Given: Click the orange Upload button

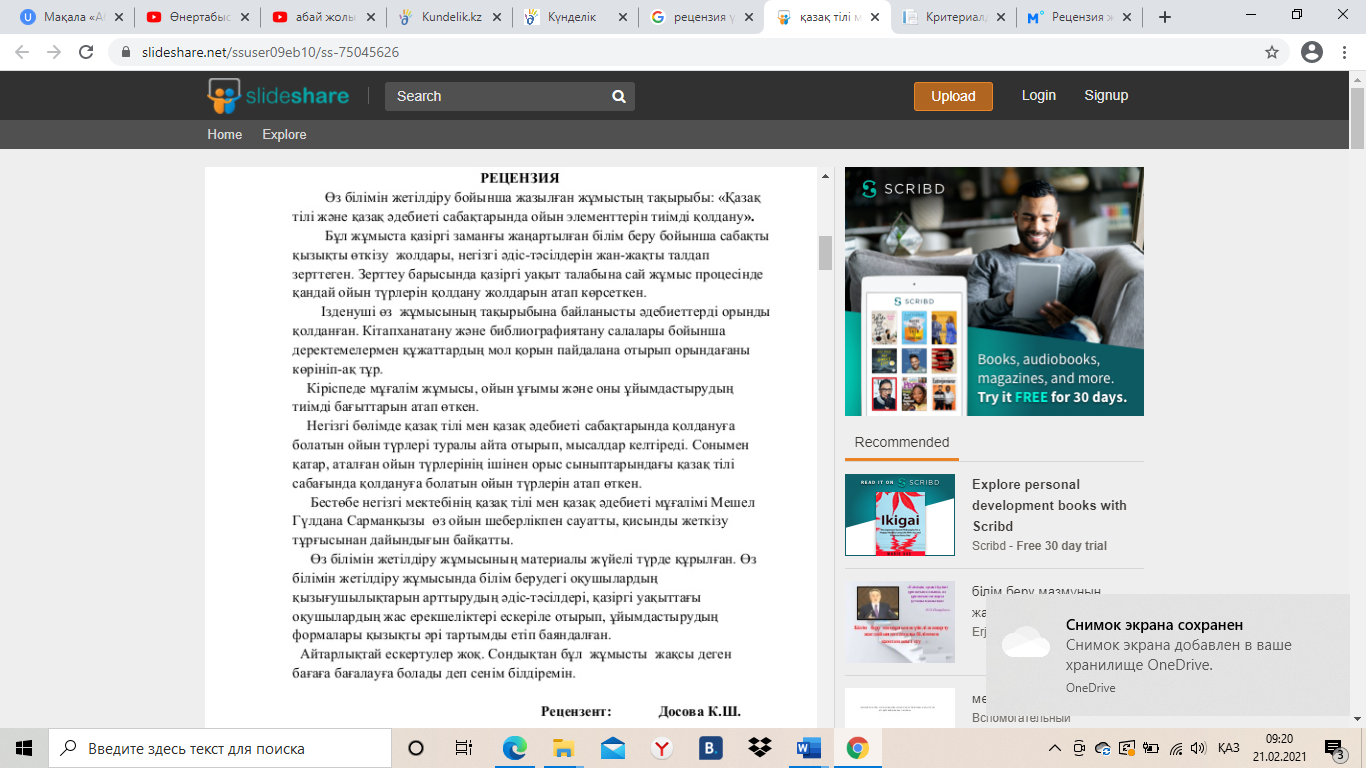Looking at the screenshot, I should (x=953, y=96).
